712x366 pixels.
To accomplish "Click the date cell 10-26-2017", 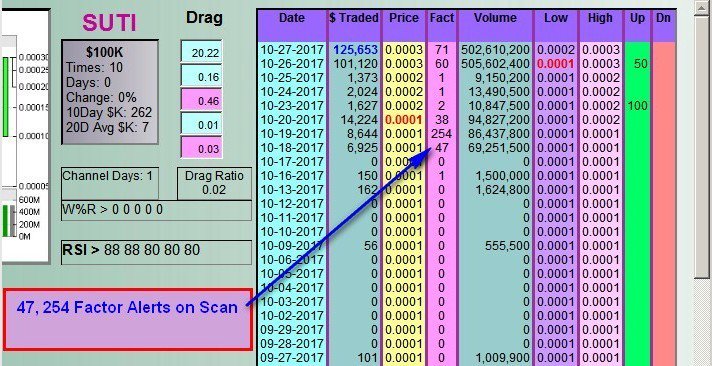I will [292, 64].
